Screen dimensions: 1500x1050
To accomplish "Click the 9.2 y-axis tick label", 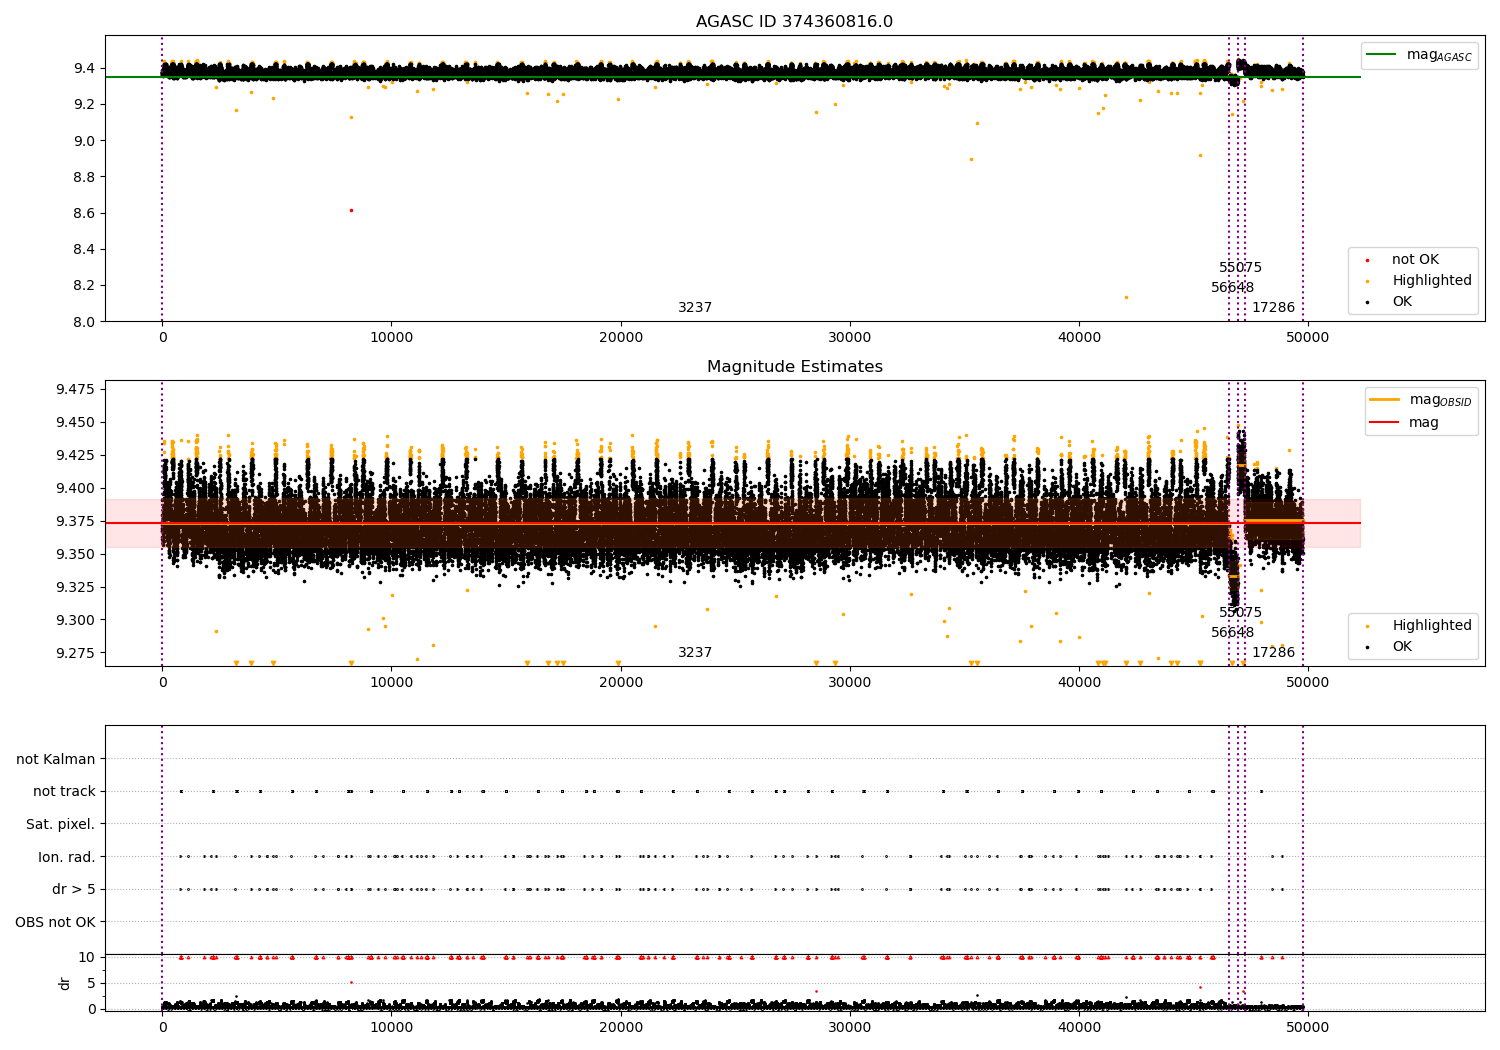I will pyautogui.click(x=84, y=104).
